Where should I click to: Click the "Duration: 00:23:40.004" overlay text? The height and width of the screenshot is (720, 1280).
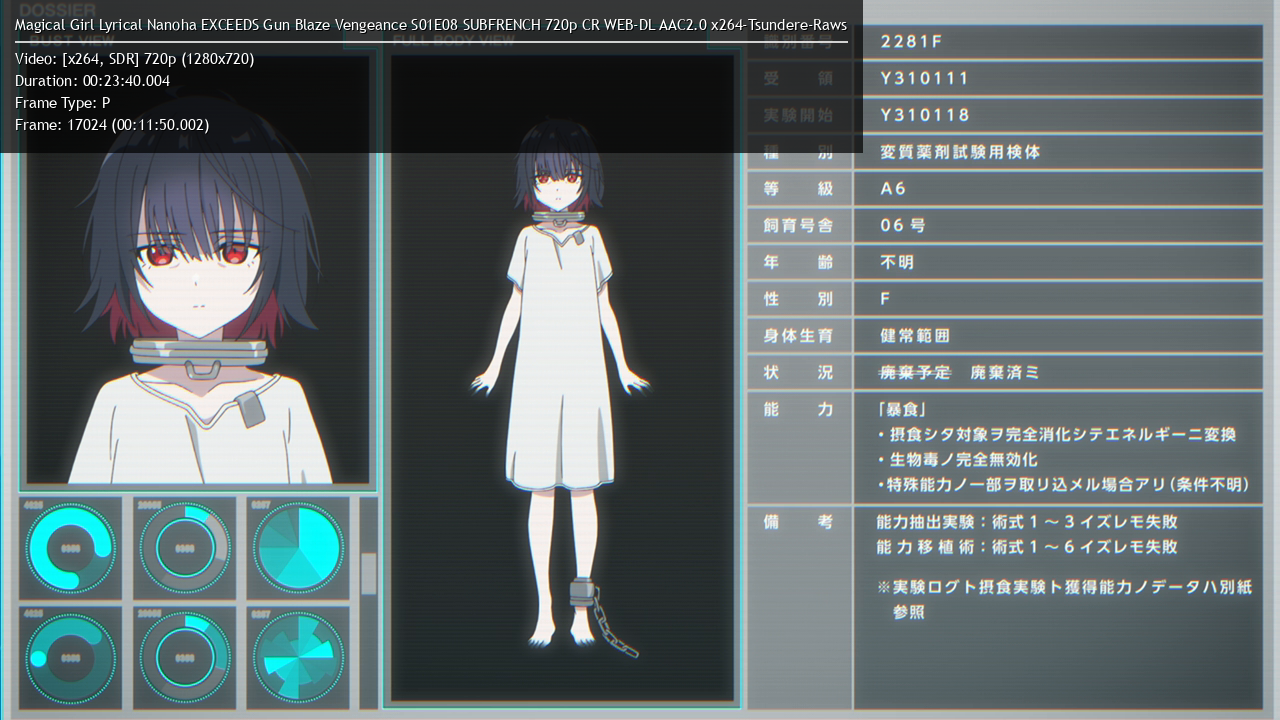coord(92,81)
